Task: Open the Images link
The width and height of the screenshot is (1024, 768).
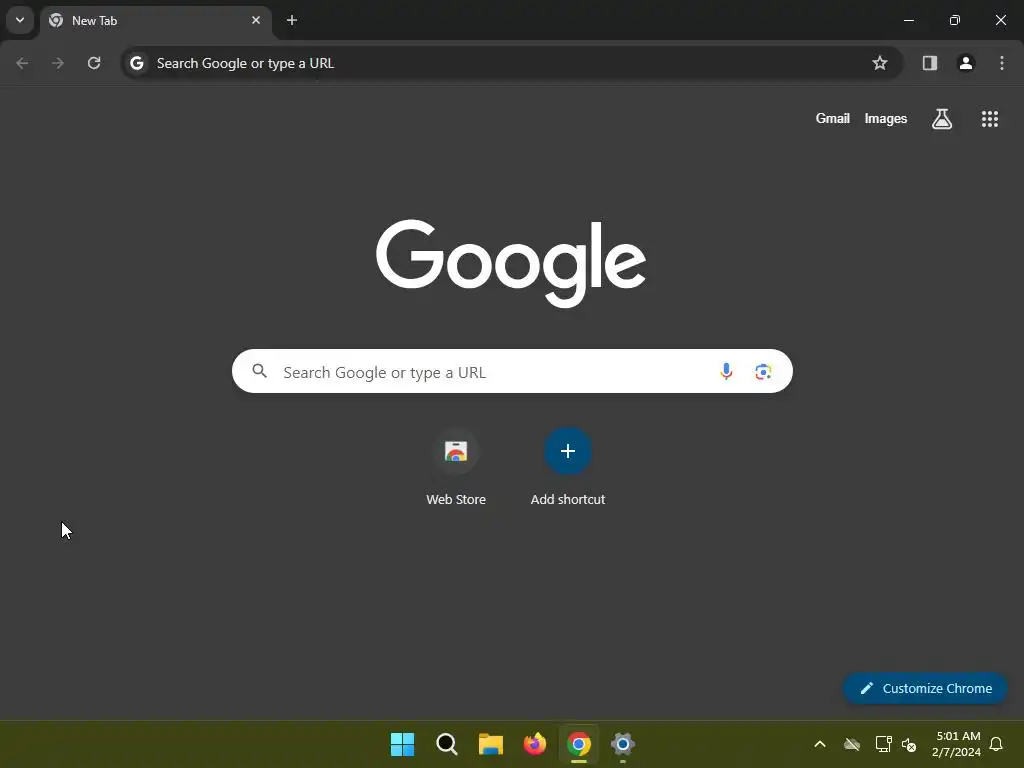Action: (886, 119)
